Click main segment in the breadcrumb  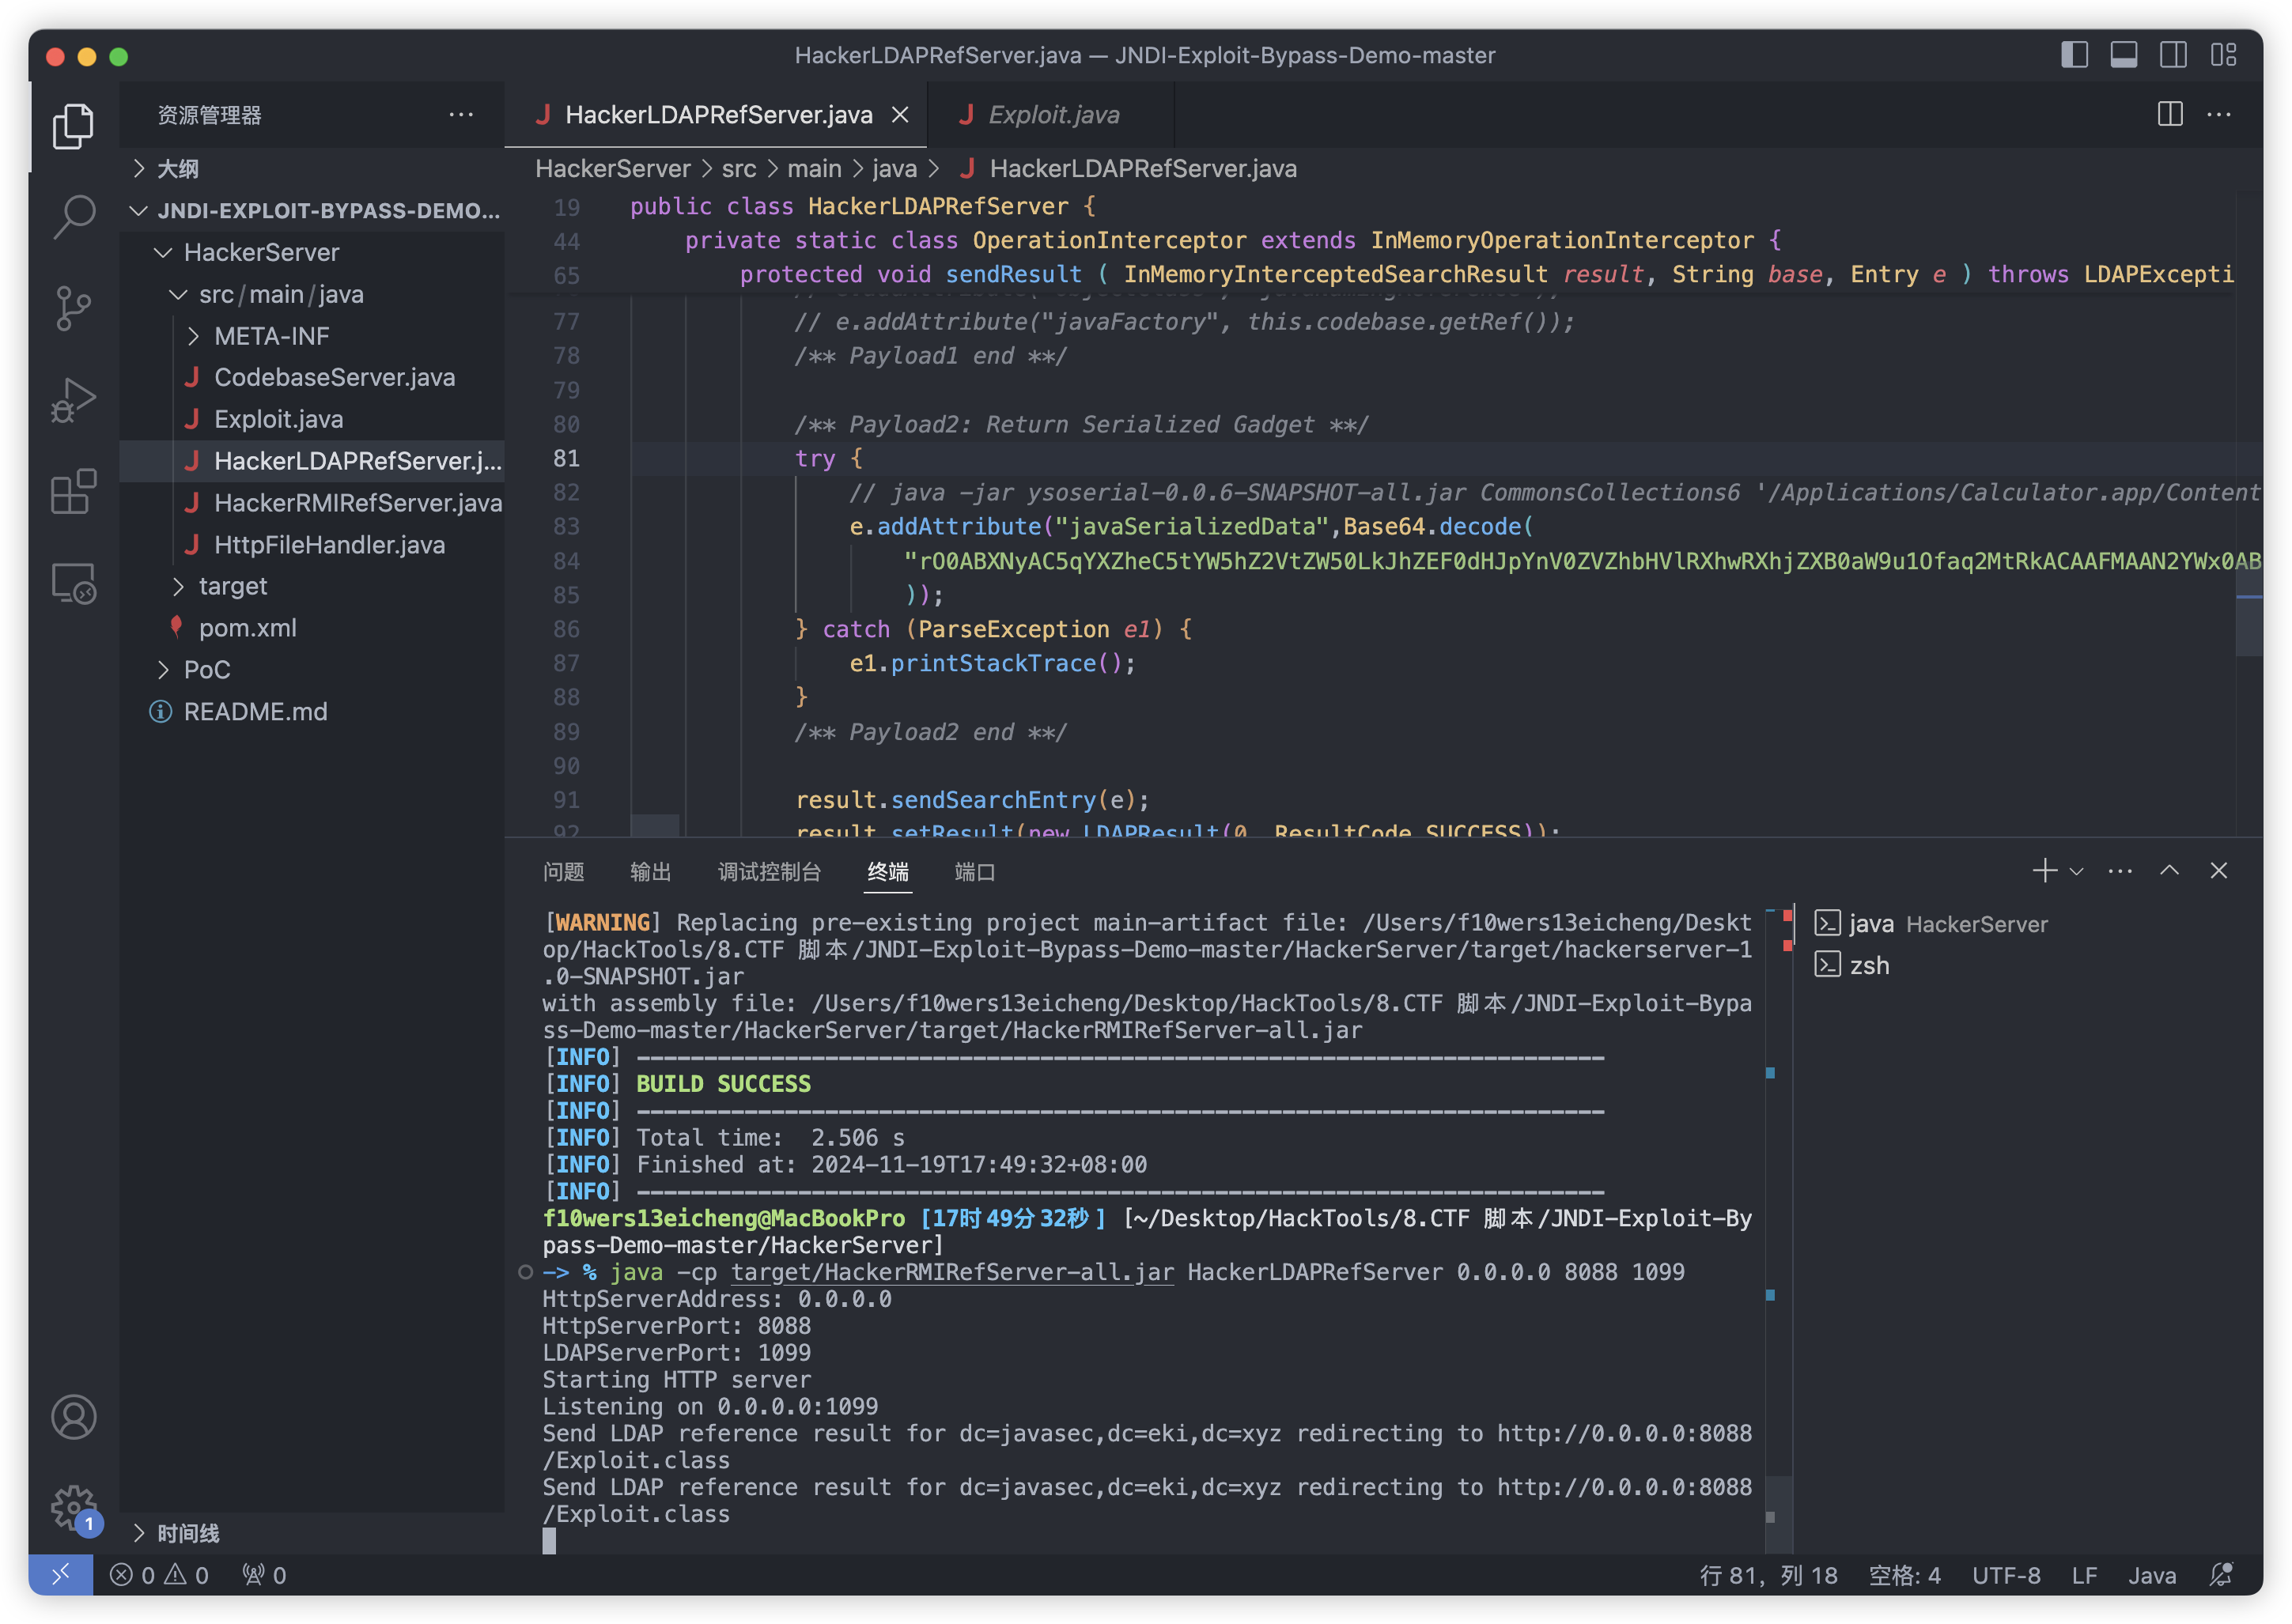(x=813, y=168)
